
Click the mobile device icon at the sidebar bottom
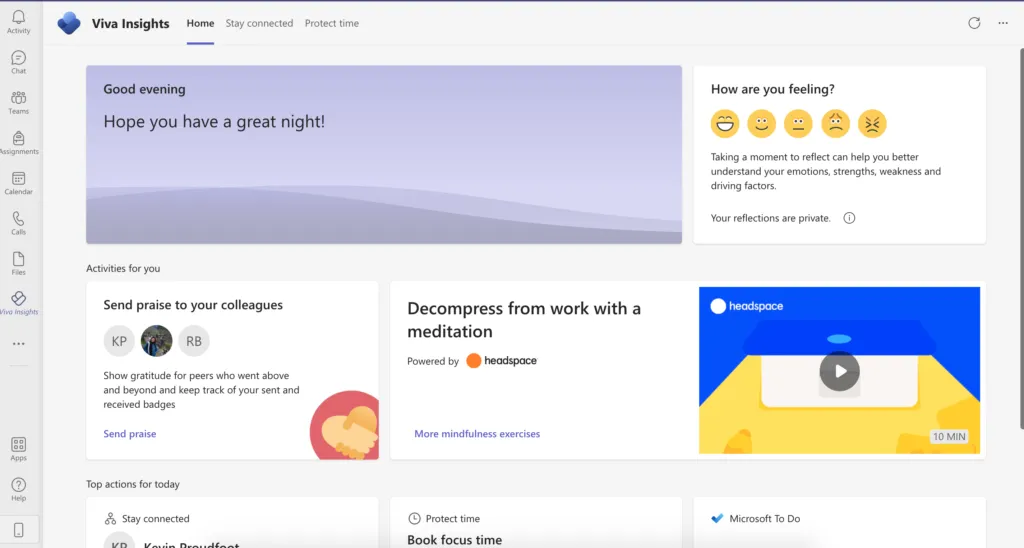tap(18, 530)
